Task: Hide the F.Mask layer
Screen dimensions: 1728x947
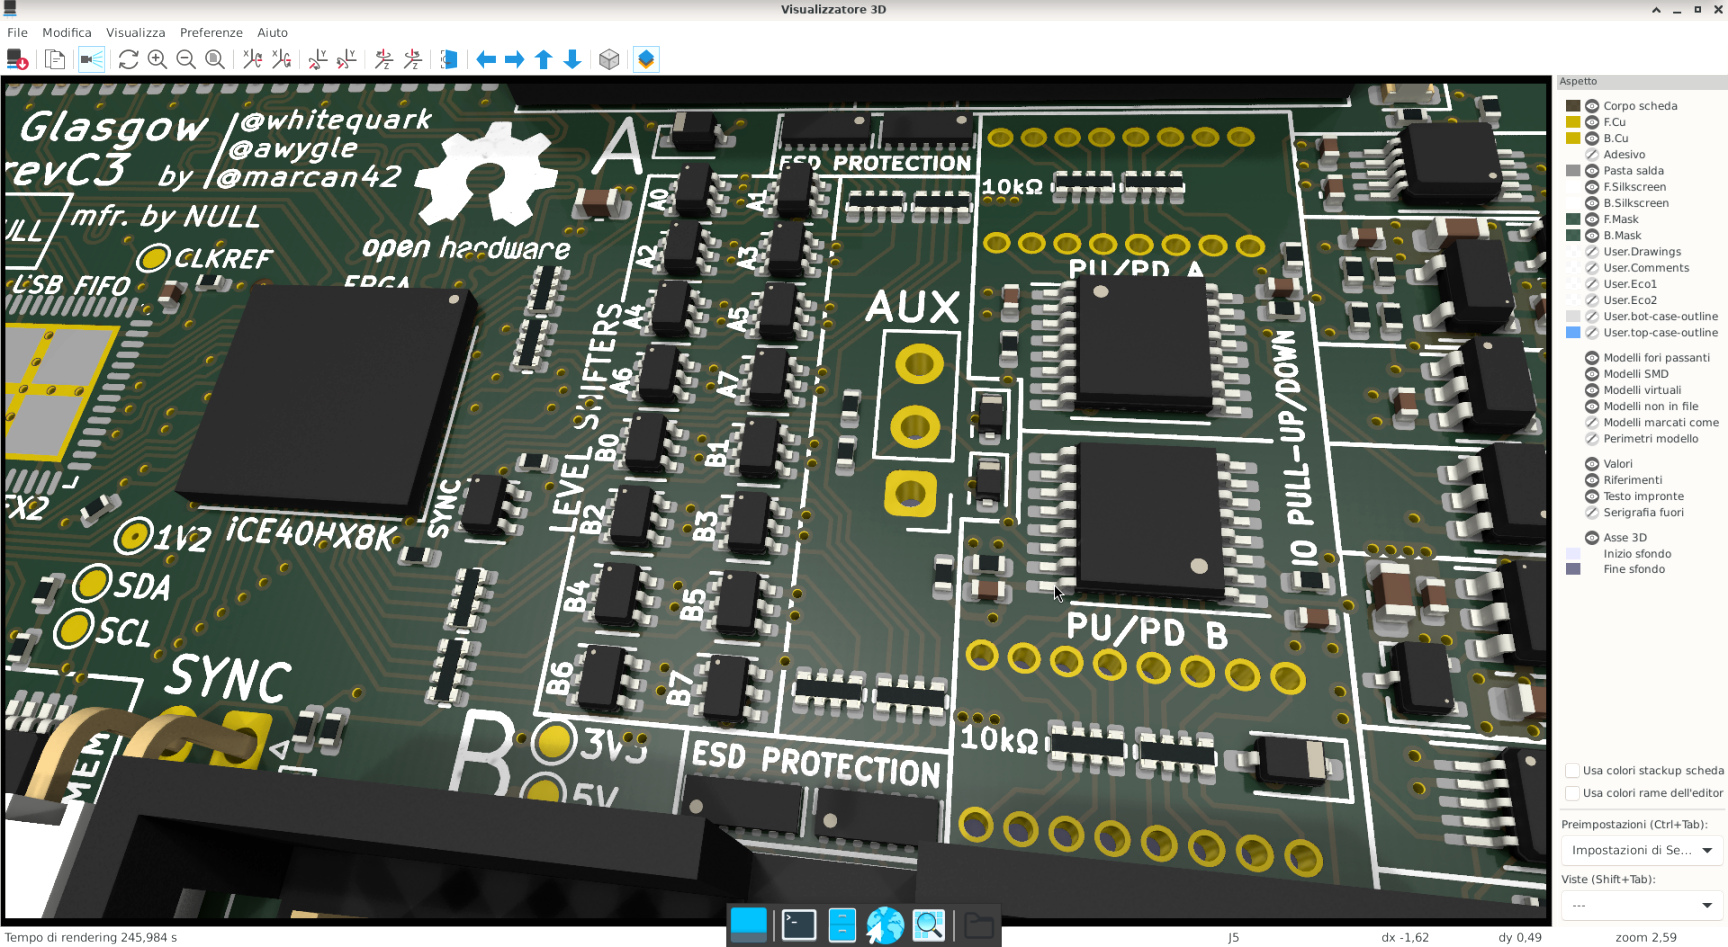Action: pyautogui.click(x=1592, y=219)
